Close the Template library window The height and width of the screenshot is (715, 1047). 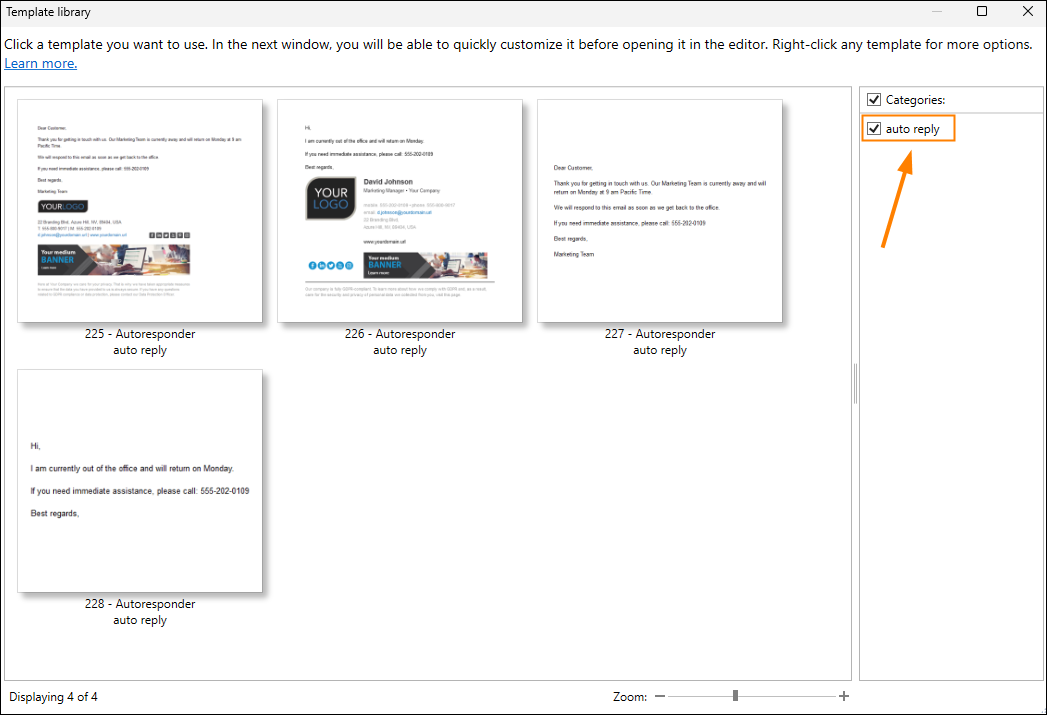point(1027,11)
